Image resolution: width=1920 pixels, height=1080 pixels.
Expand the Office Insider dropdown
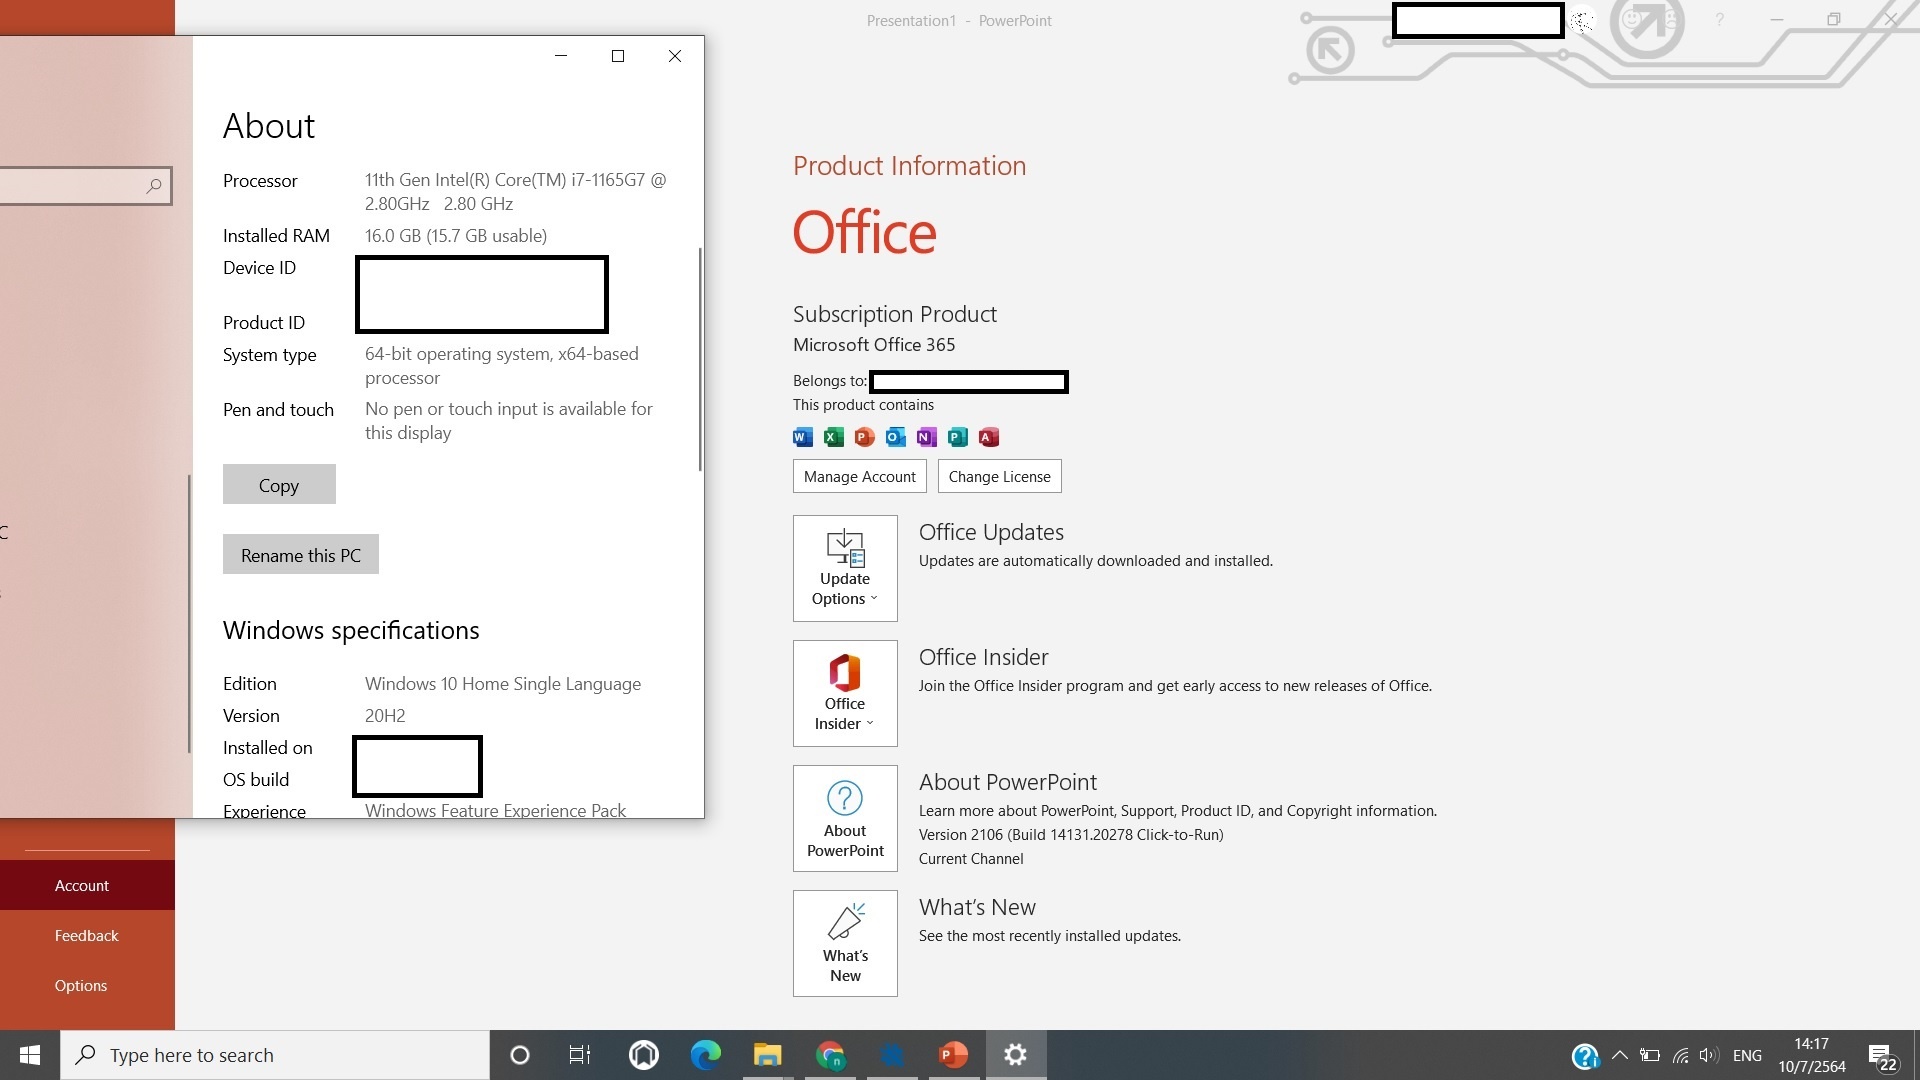pos(845,693)
